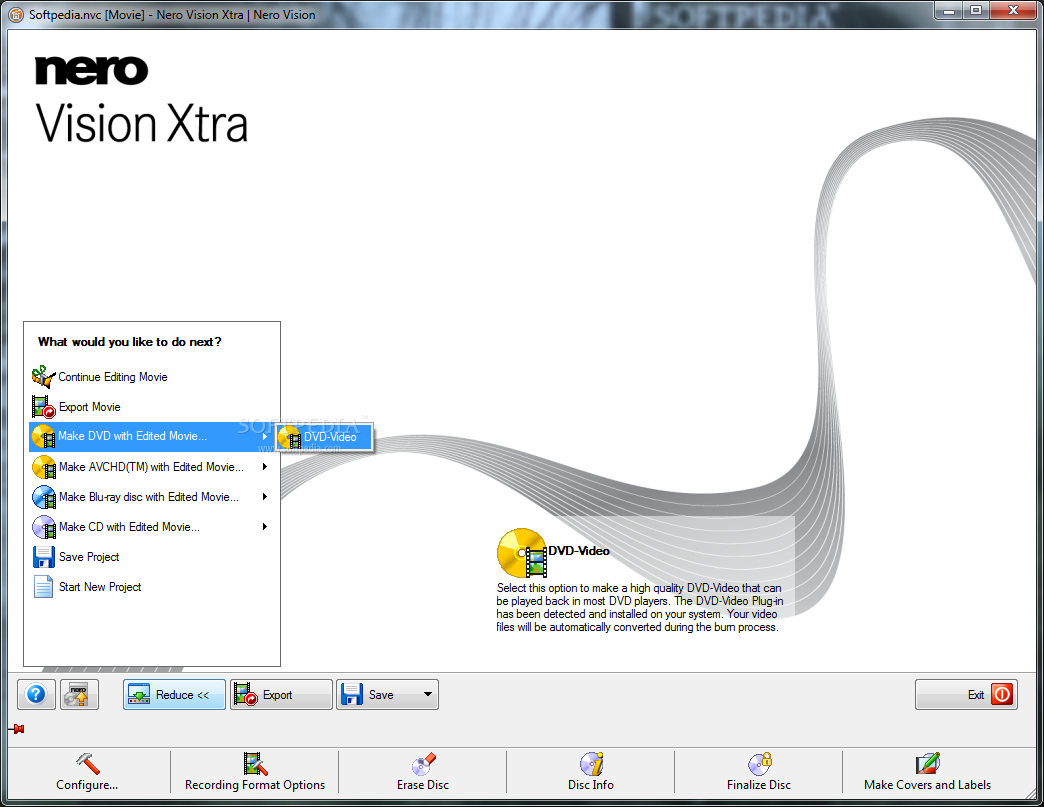The image size is (1044, 807).
Task: Click the Exit button
Action: (x=966, y=694)
